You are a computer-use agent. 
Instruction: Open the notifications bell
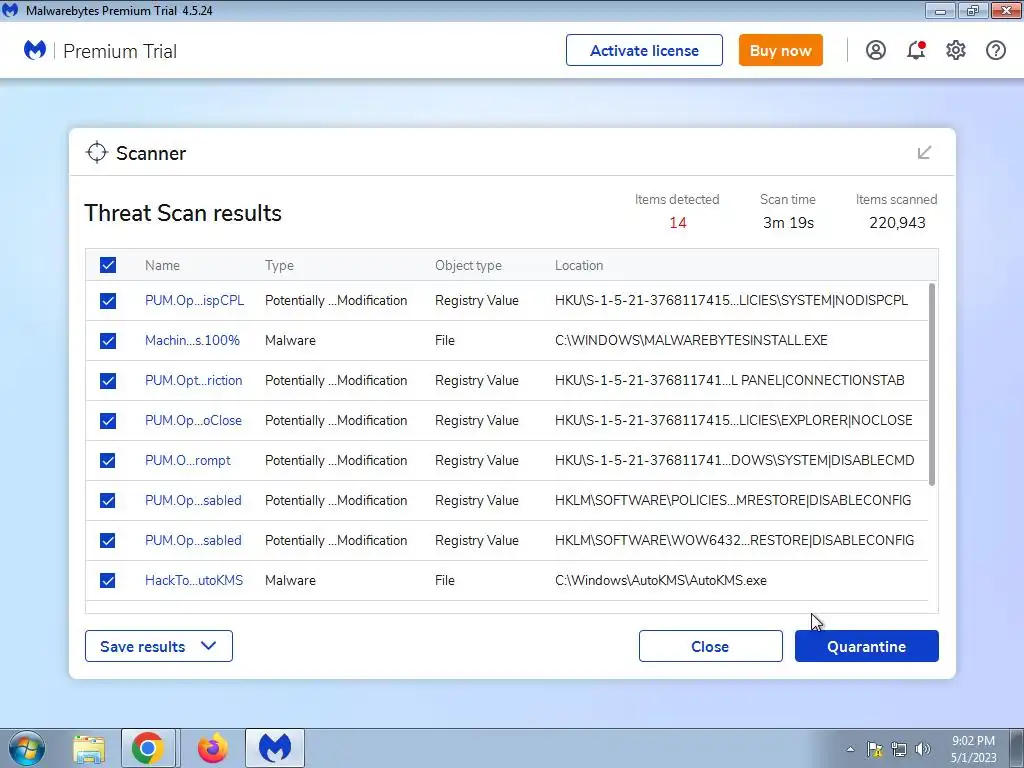coord(916,50)
